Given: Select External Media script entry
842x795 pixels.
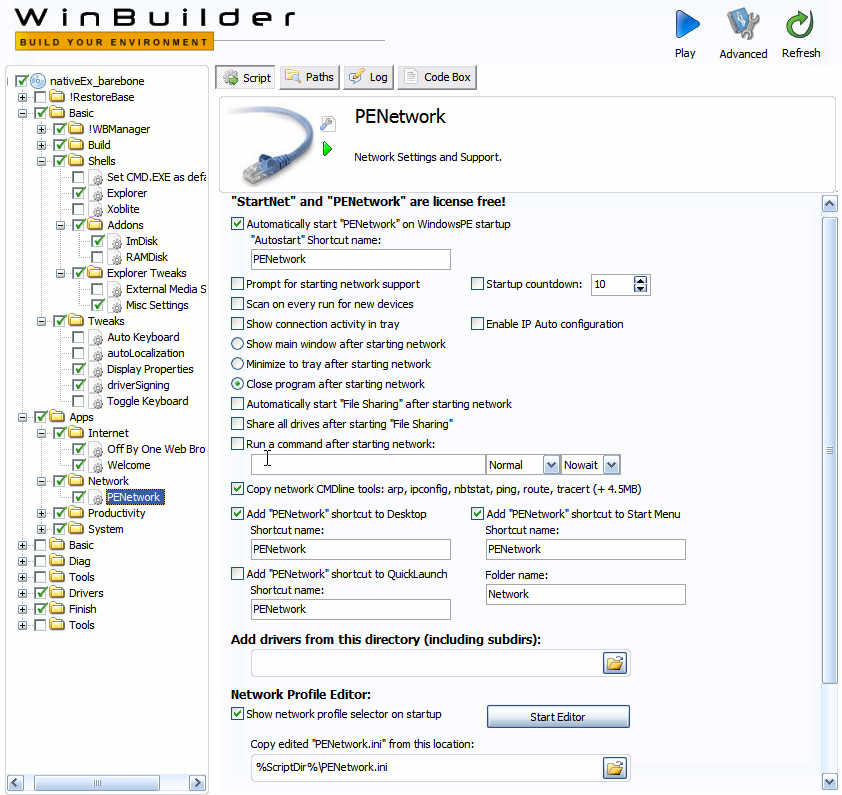Looking at the screenshot, I should tap(165, 289).
